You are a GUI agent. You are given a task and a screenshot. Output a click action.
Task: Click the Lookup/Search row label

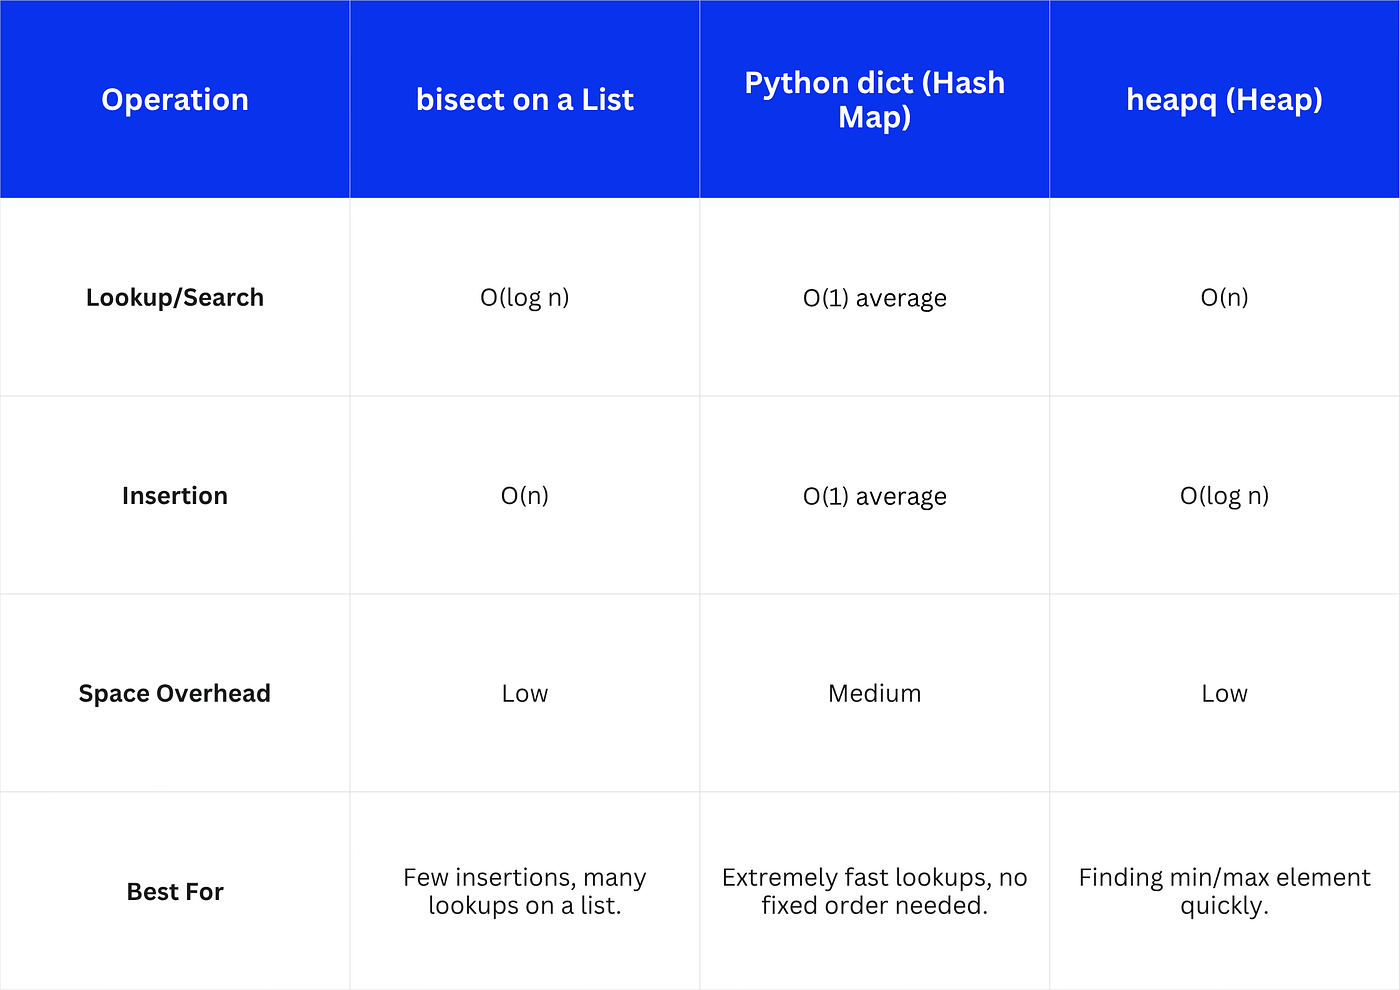click(175, 297)
